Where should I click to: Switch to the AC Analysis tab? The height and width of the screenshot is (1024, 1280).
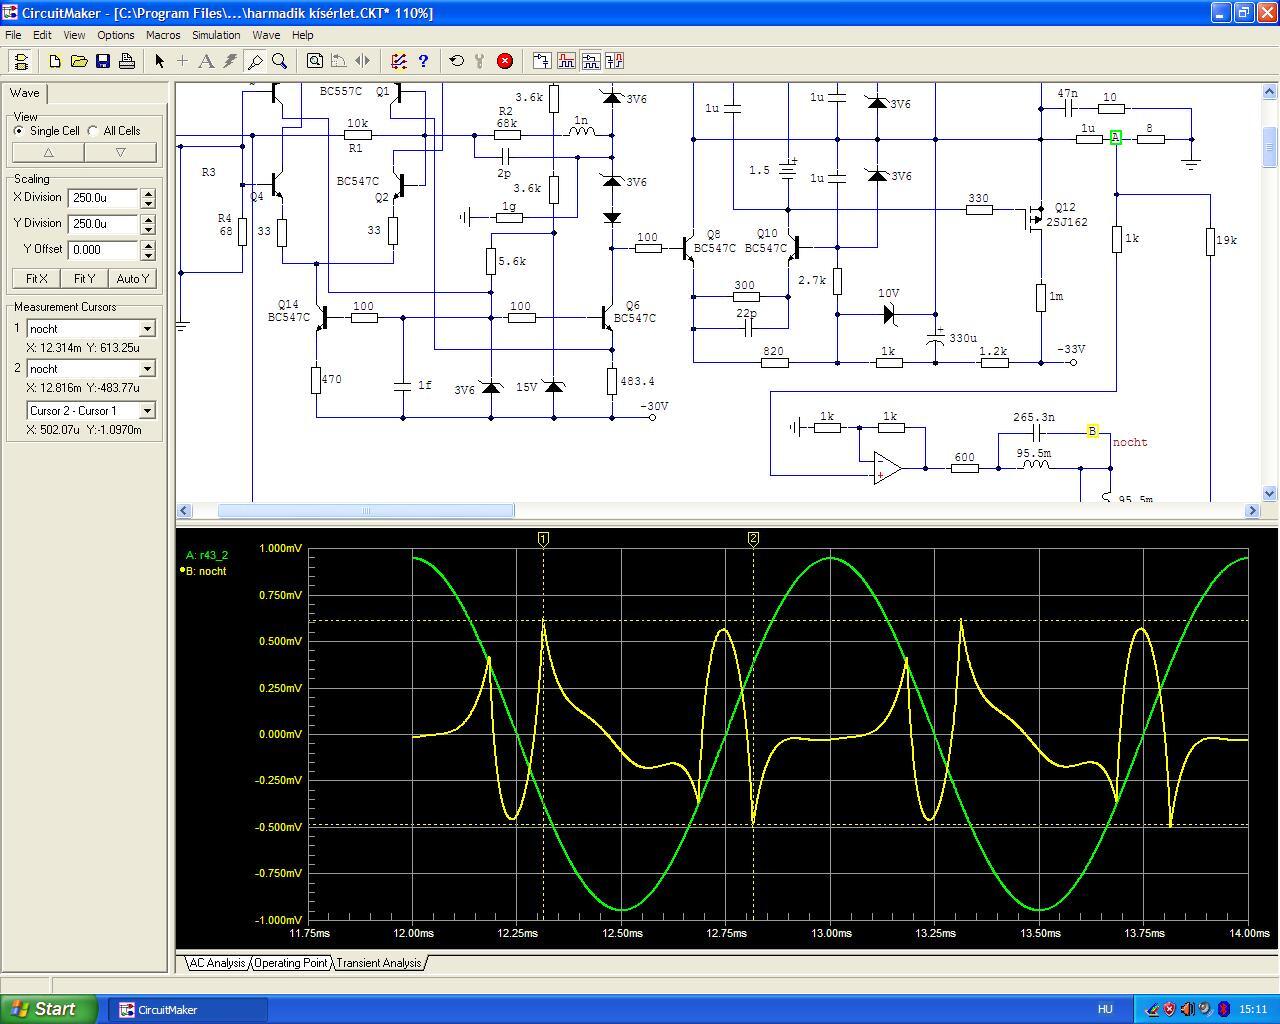click(x=217, y=963)
